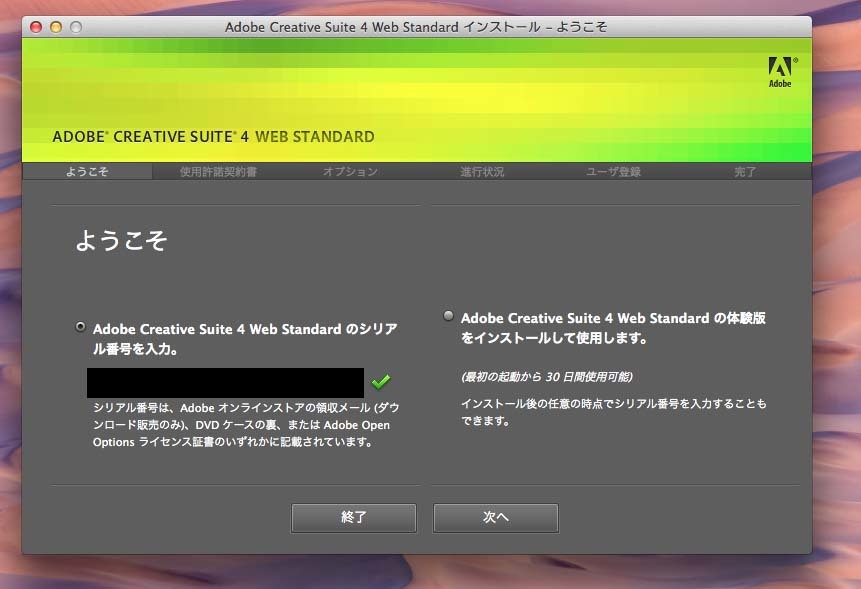The width and height of the screenshot is (861, 589).
Task: Select the serial number entry radio button
Action: point(80,327)
